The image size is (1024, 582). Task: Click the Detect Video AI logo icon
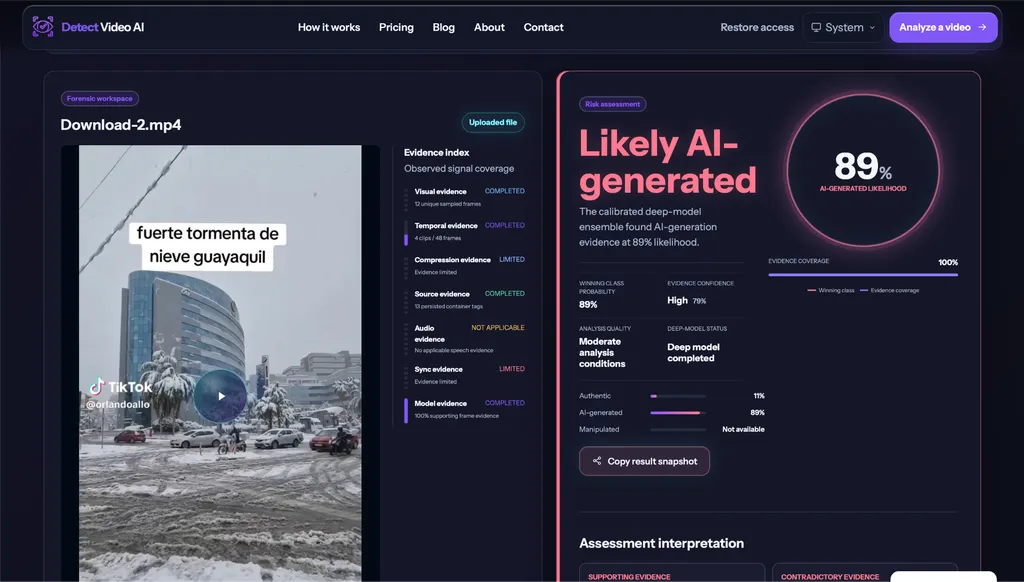(x=43, y=27)
